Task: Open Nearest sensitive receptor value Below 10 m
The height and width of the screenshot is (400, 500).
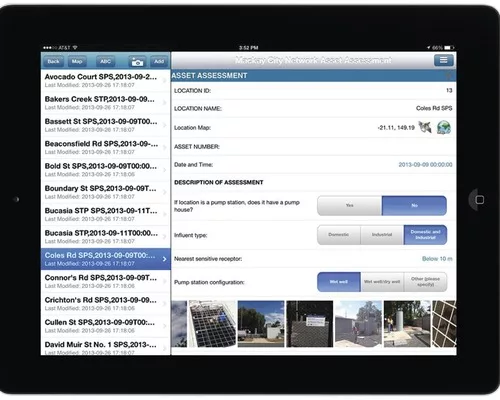Action: click(x=437, y=259)
